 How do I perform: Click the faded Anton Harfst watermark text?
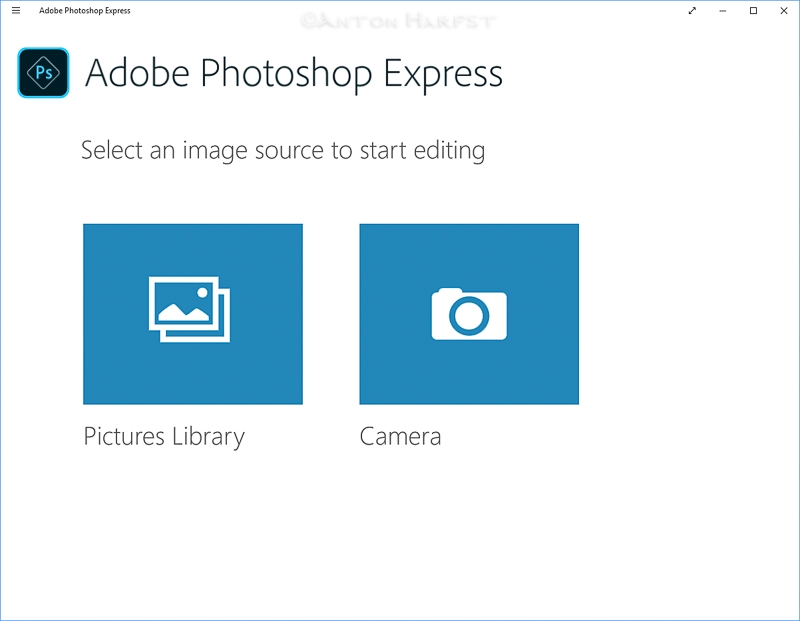coord(397,21)
